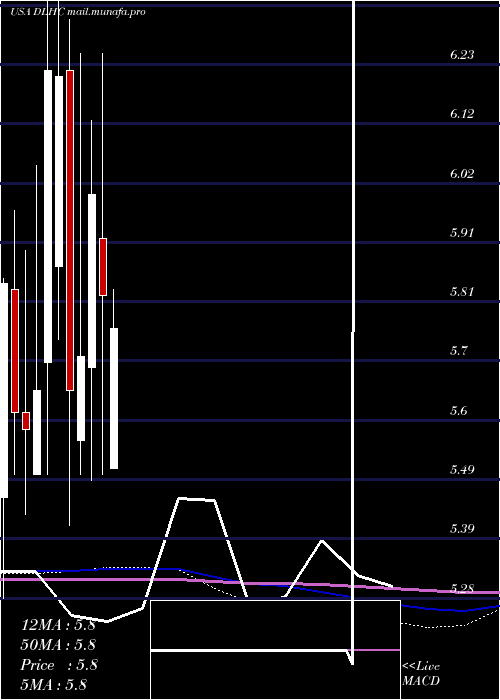This screenshot has width=500, height=700.
Task: Click the last white candlestick body
Action: [x=114, y=398]
